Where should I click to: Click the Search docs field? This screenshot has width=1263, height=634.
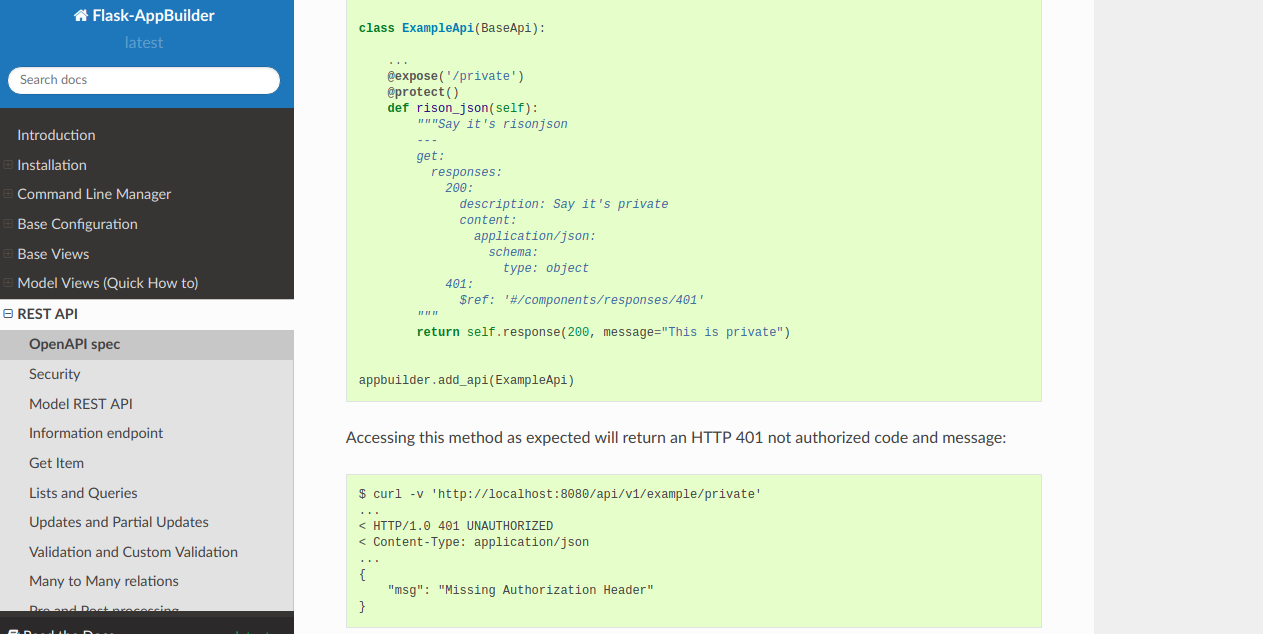[144, 80]
